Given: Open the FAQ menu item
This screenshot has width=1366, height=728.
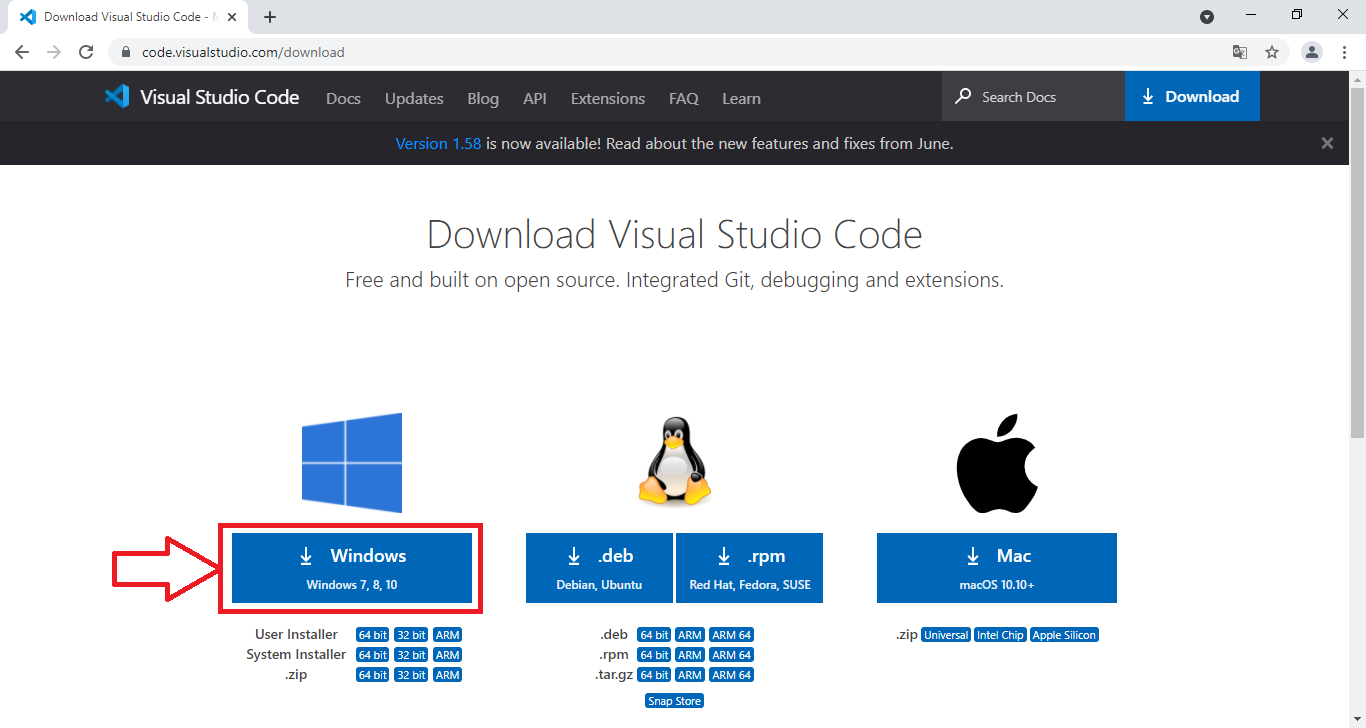Looking at the screenshot, I should point(684,98).
